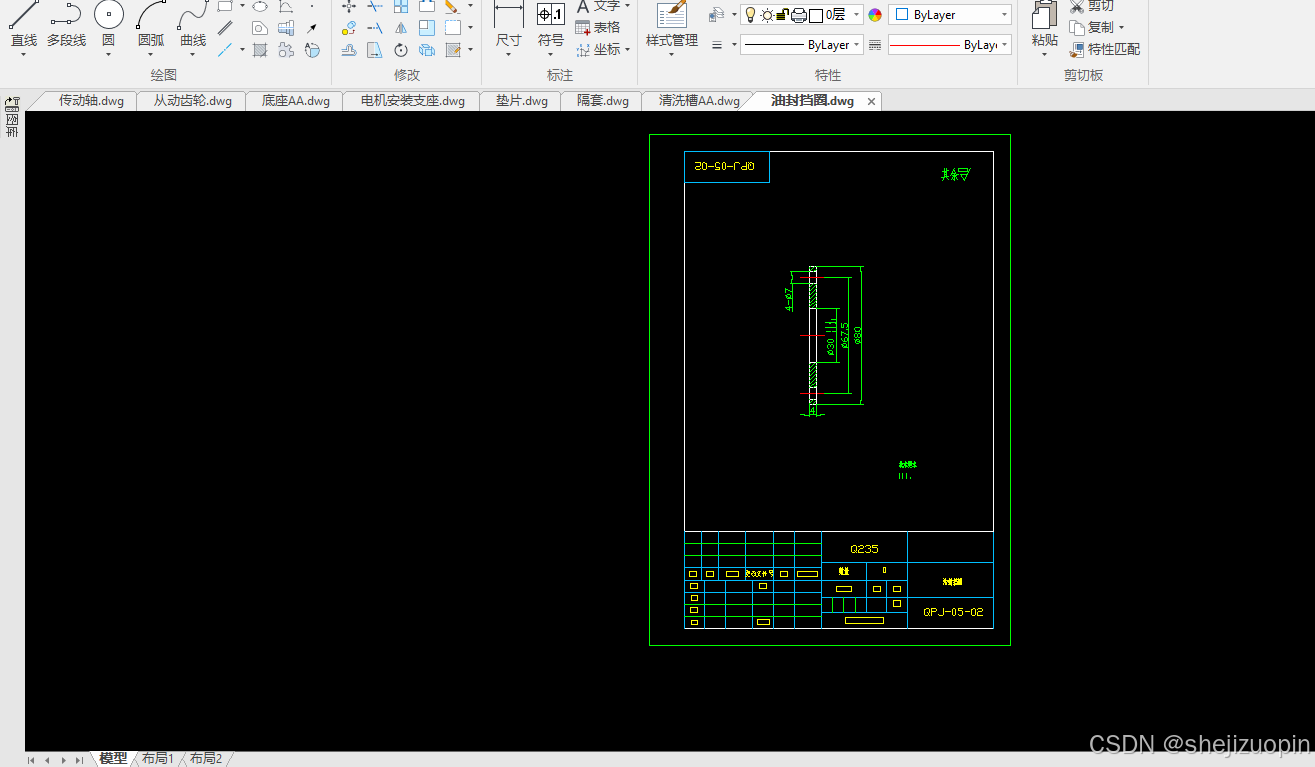1315x767 pixels.
Task: Select the Scale tool in 修改
Action: 427,27
